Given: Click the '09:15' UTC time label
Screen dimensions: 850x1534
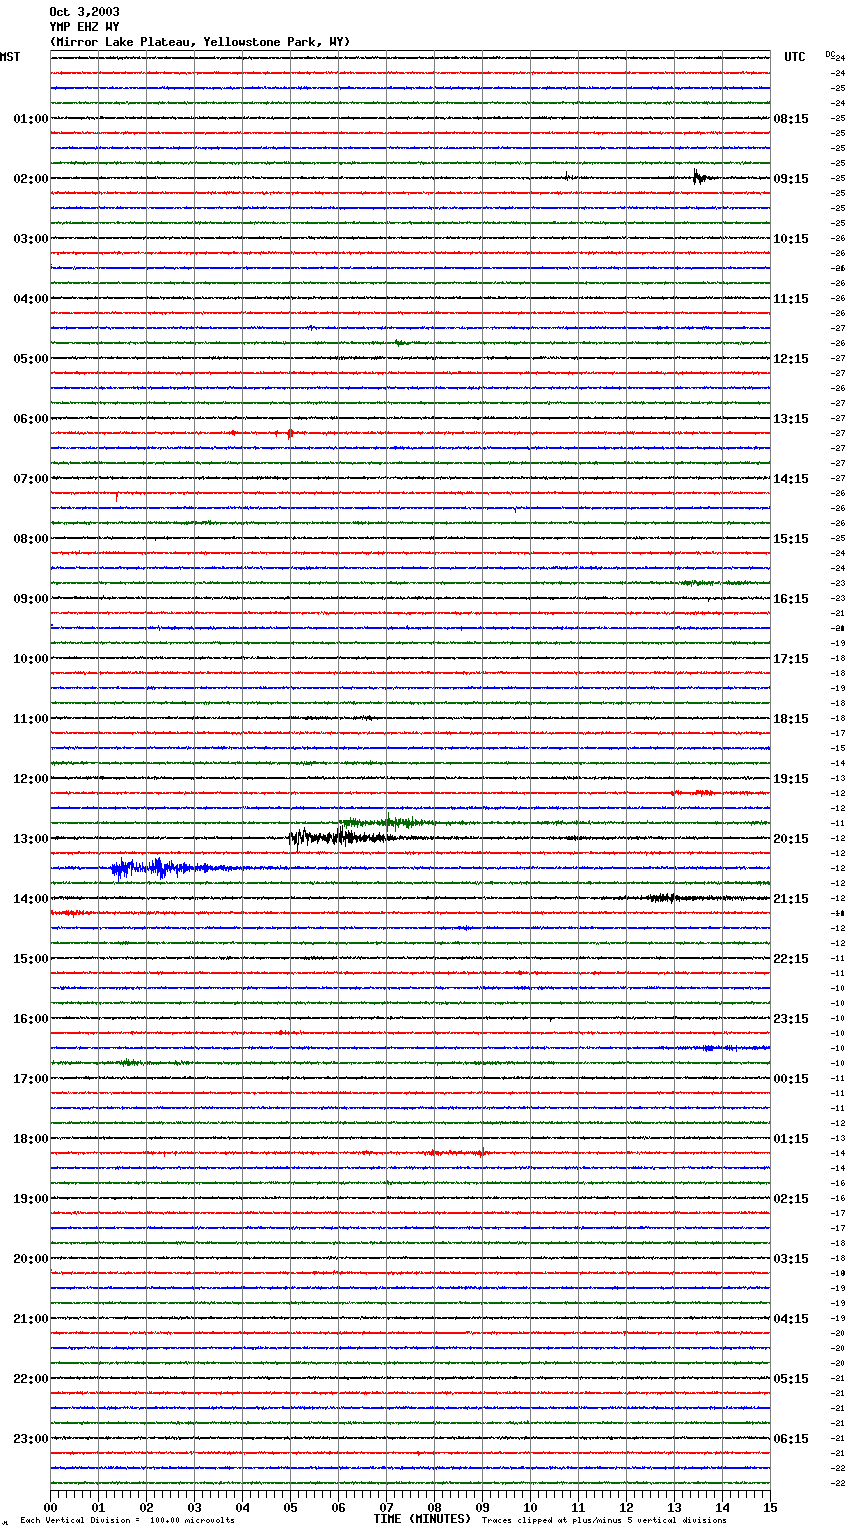Looking at the screenshot, I should (x=791, y=179).
